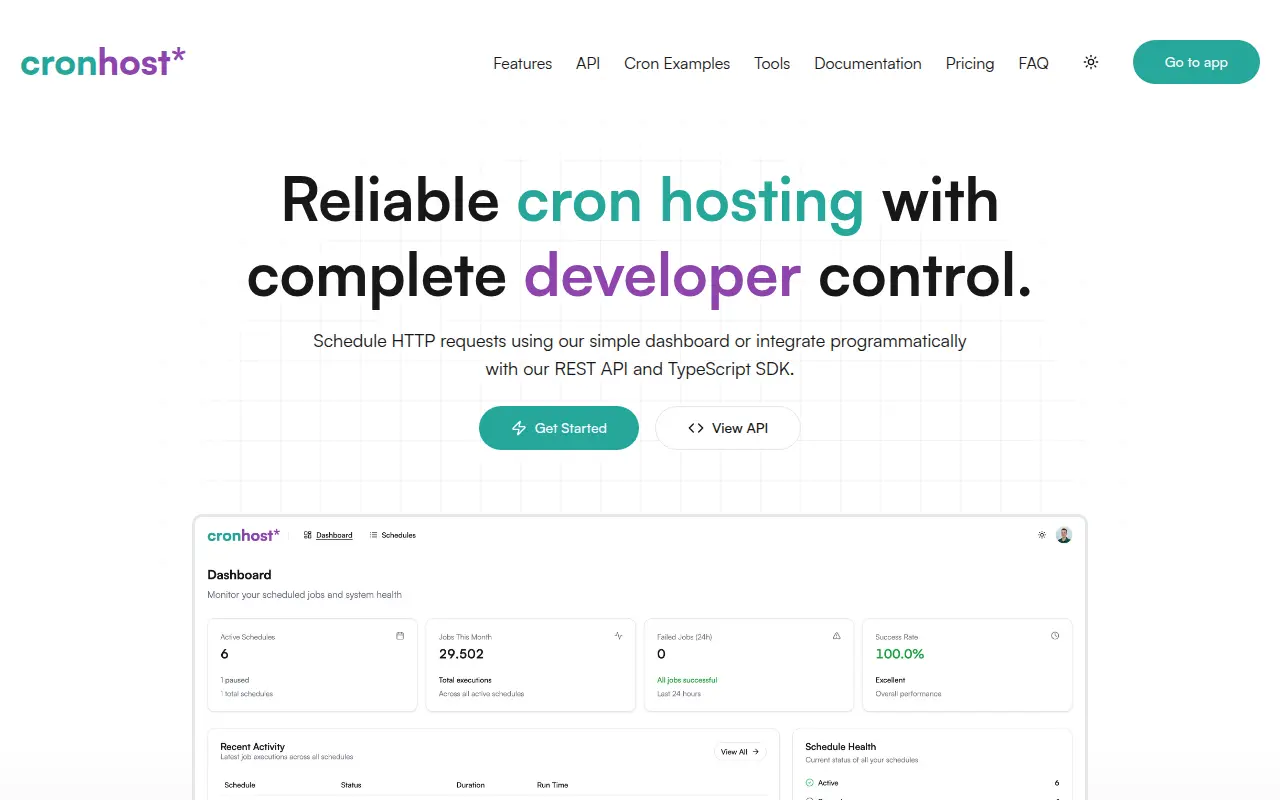Open the user avatar in dashboard preview
The height and width of the screenshot is (800, 1280).
point(1064,535)
